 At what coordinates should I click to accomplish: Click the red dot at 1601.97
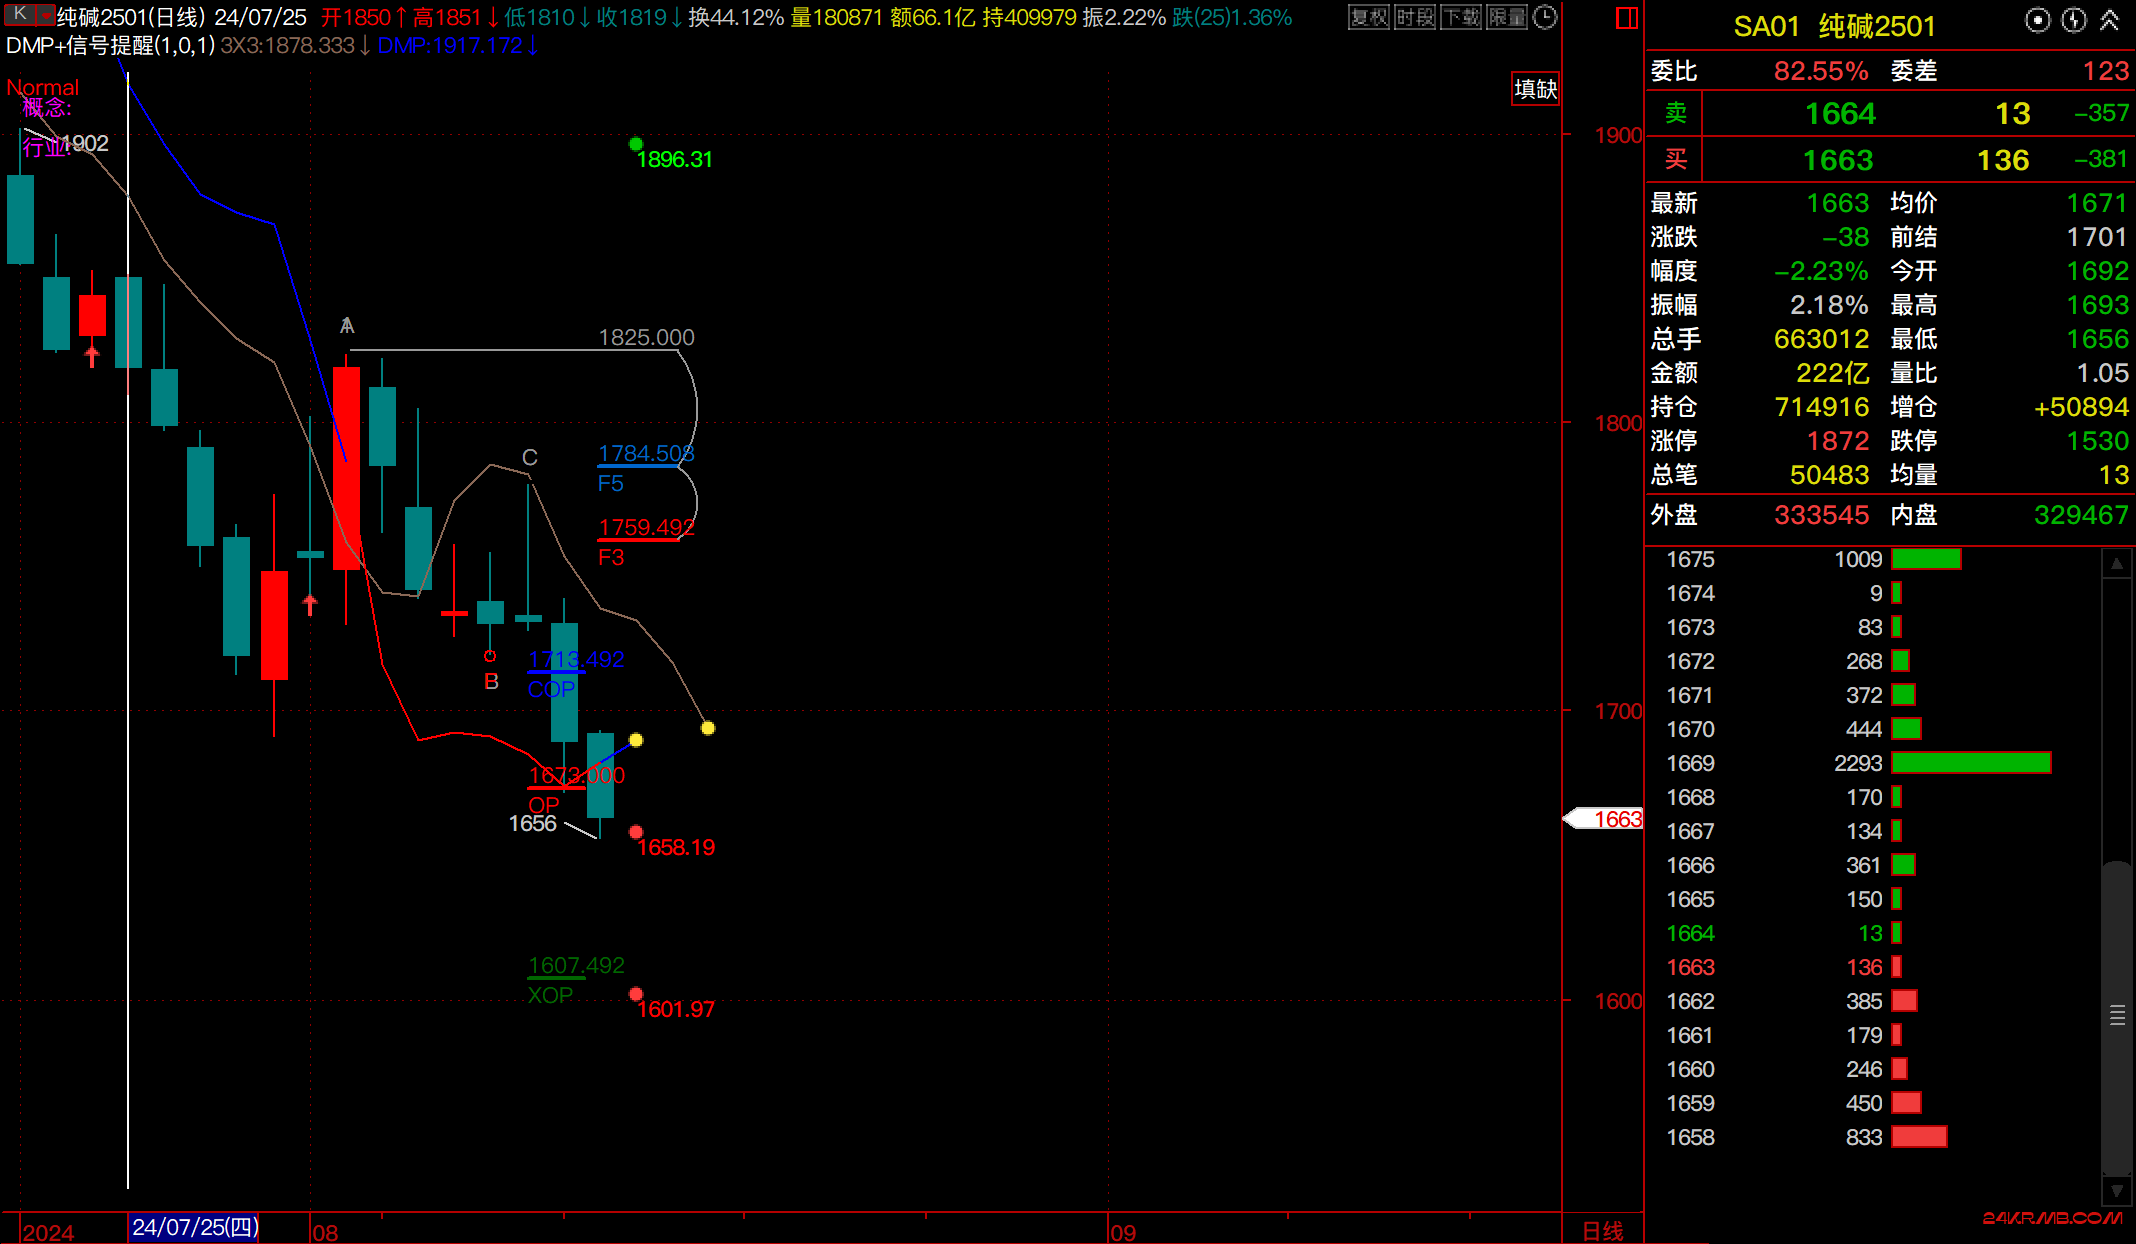(x=635, y=994)
